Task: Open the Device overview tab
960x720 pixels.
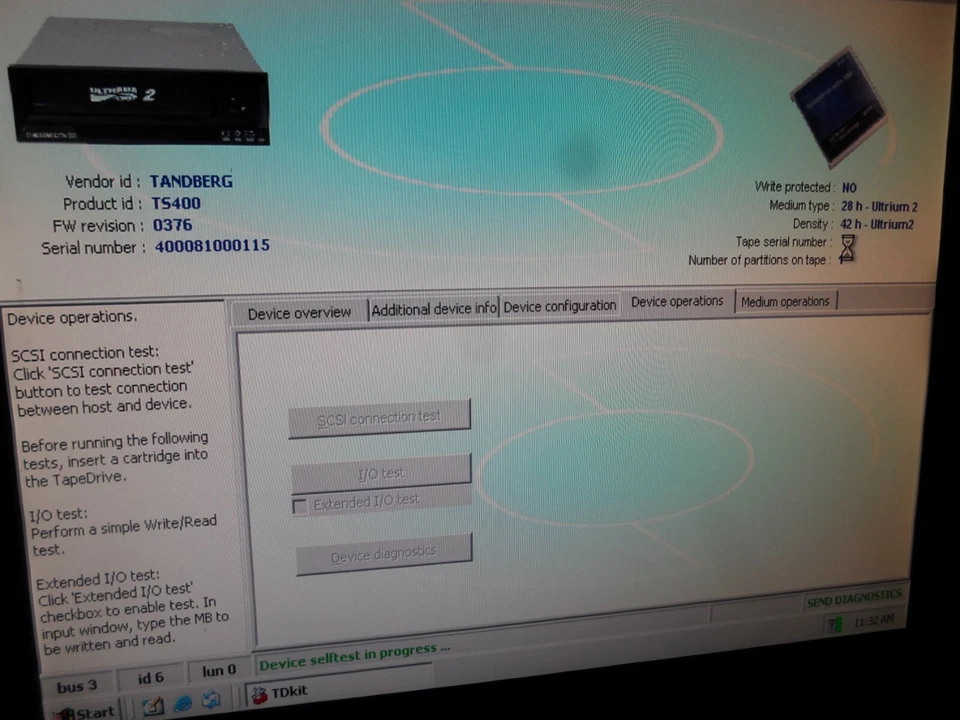Action: pyautogui.click(x=298, y=311)
